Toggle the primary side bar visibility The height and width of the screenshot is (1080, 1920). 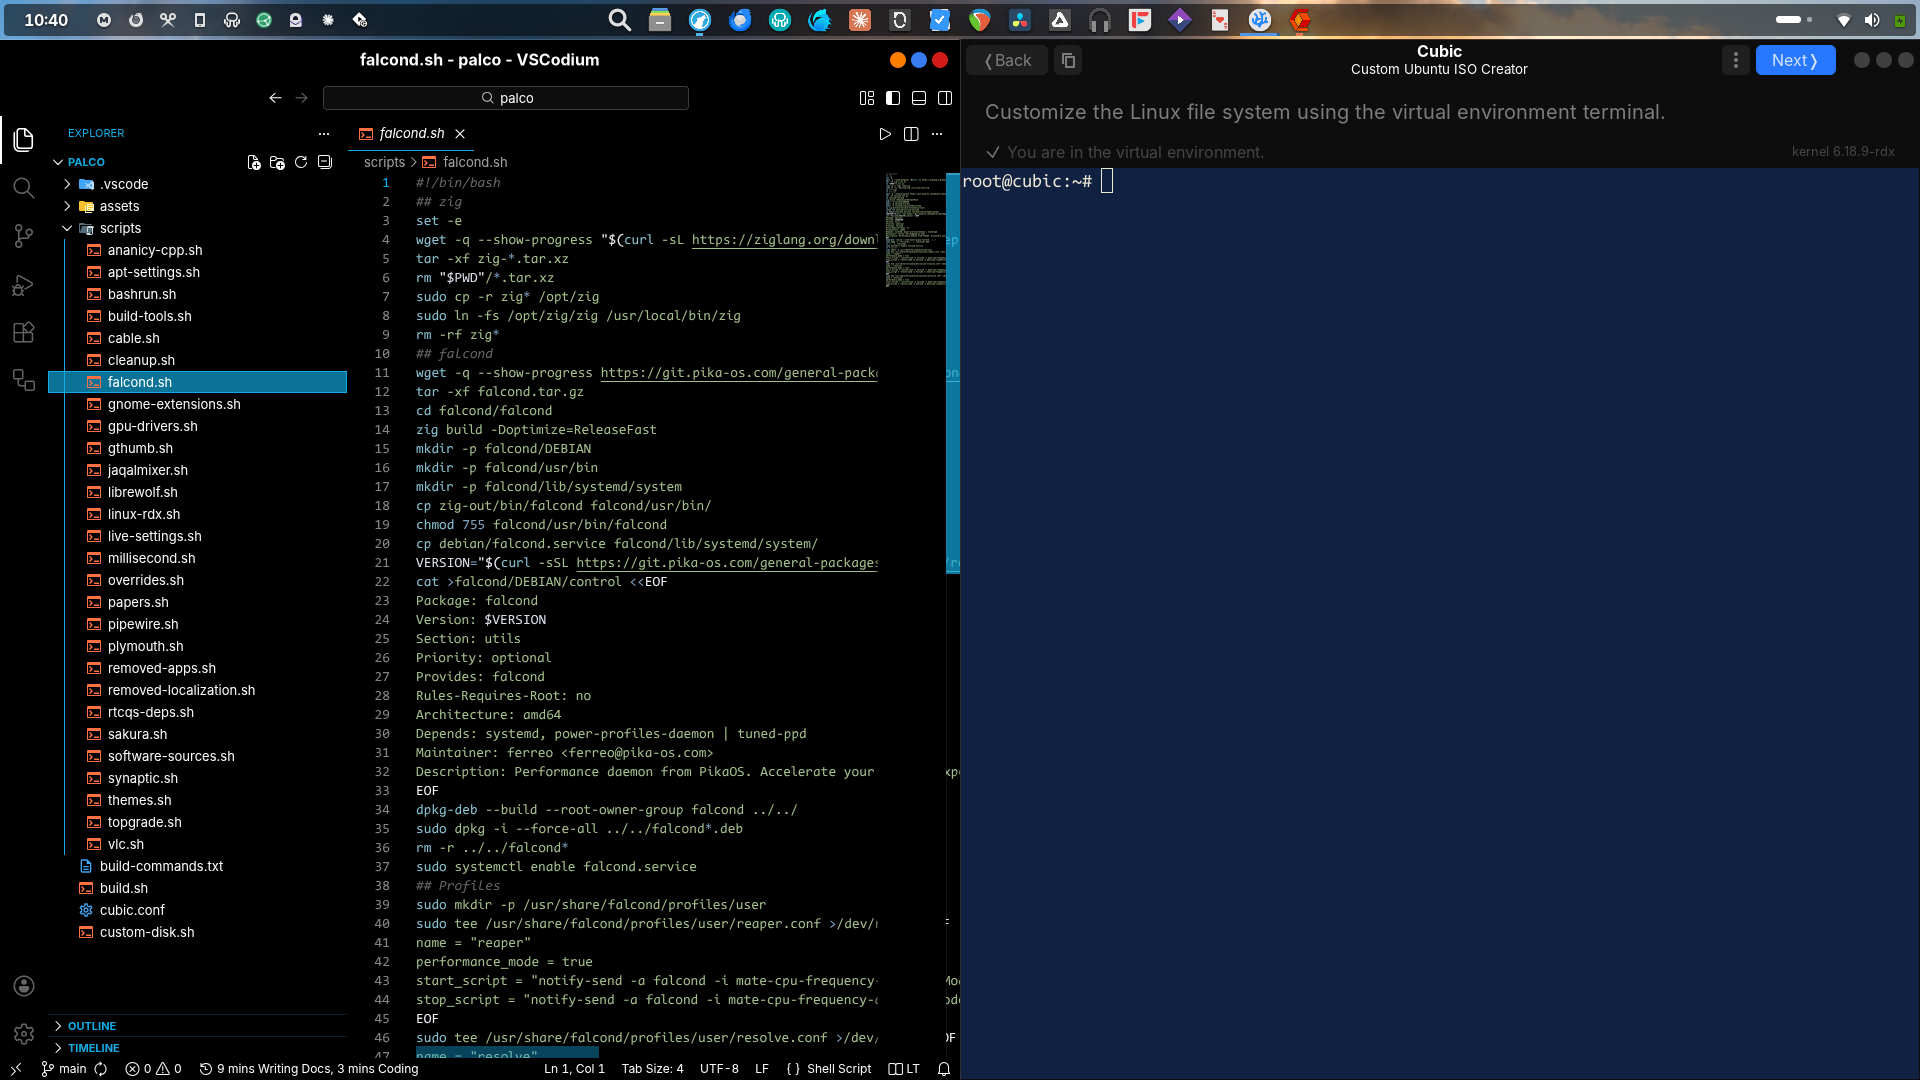(x=893, y=98)
